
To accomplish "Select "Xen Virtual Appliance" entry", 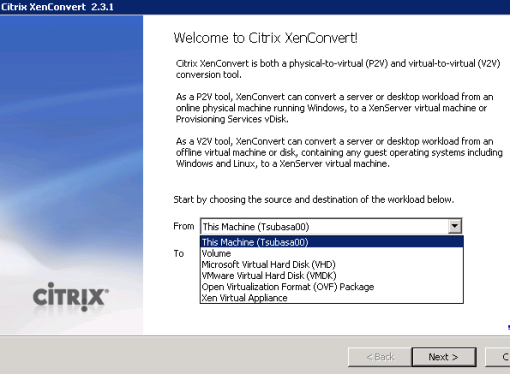I will 332,298.
